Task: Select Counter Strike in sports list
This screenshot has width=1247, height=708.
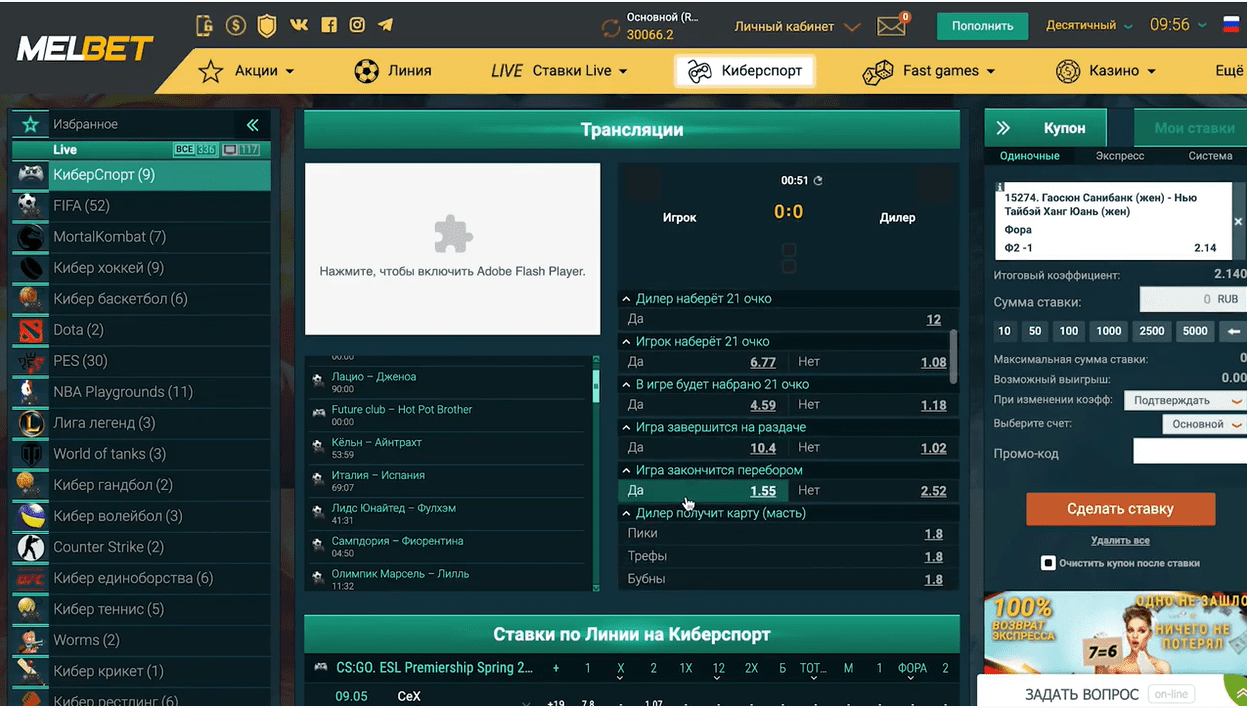Action: (141, 547)
